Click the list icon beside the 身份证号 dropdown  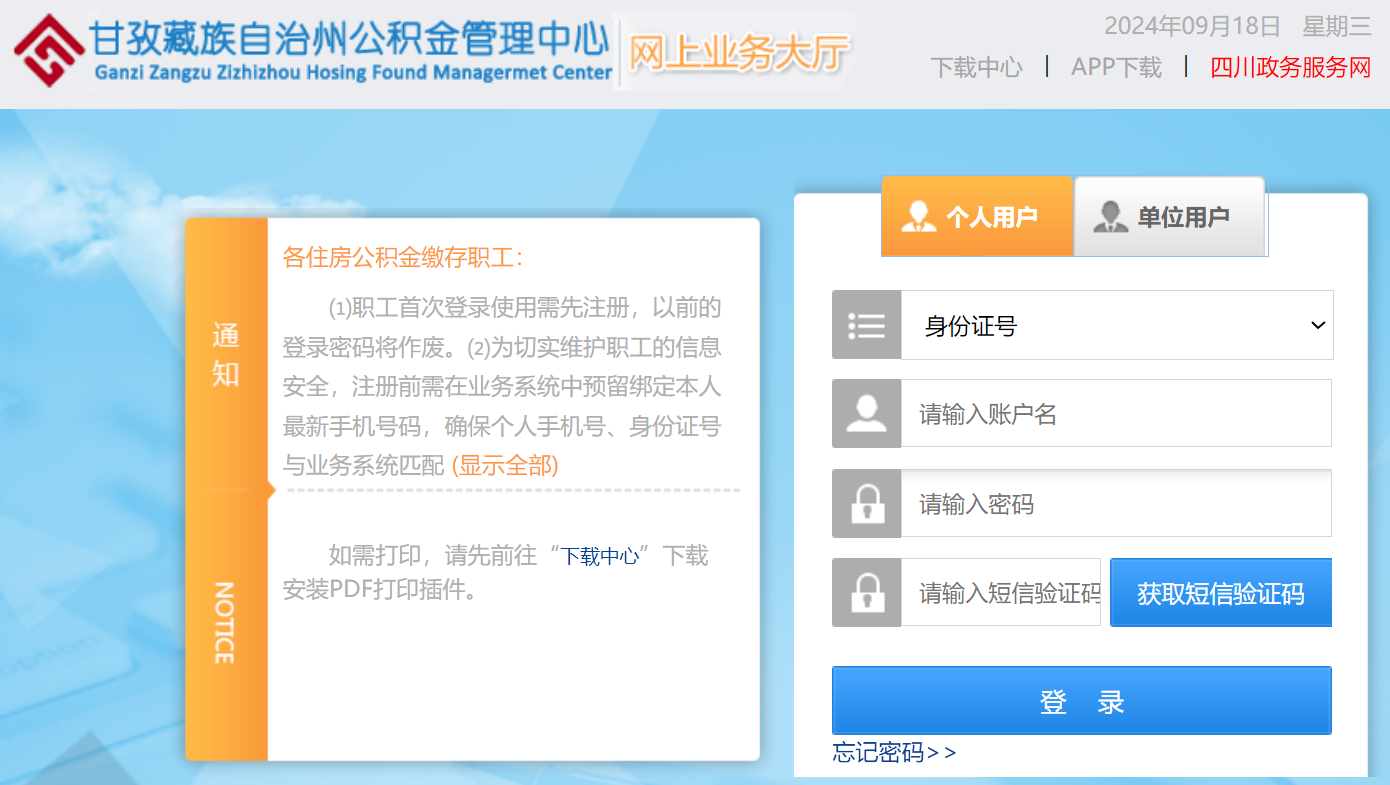(x=866, y=325)
